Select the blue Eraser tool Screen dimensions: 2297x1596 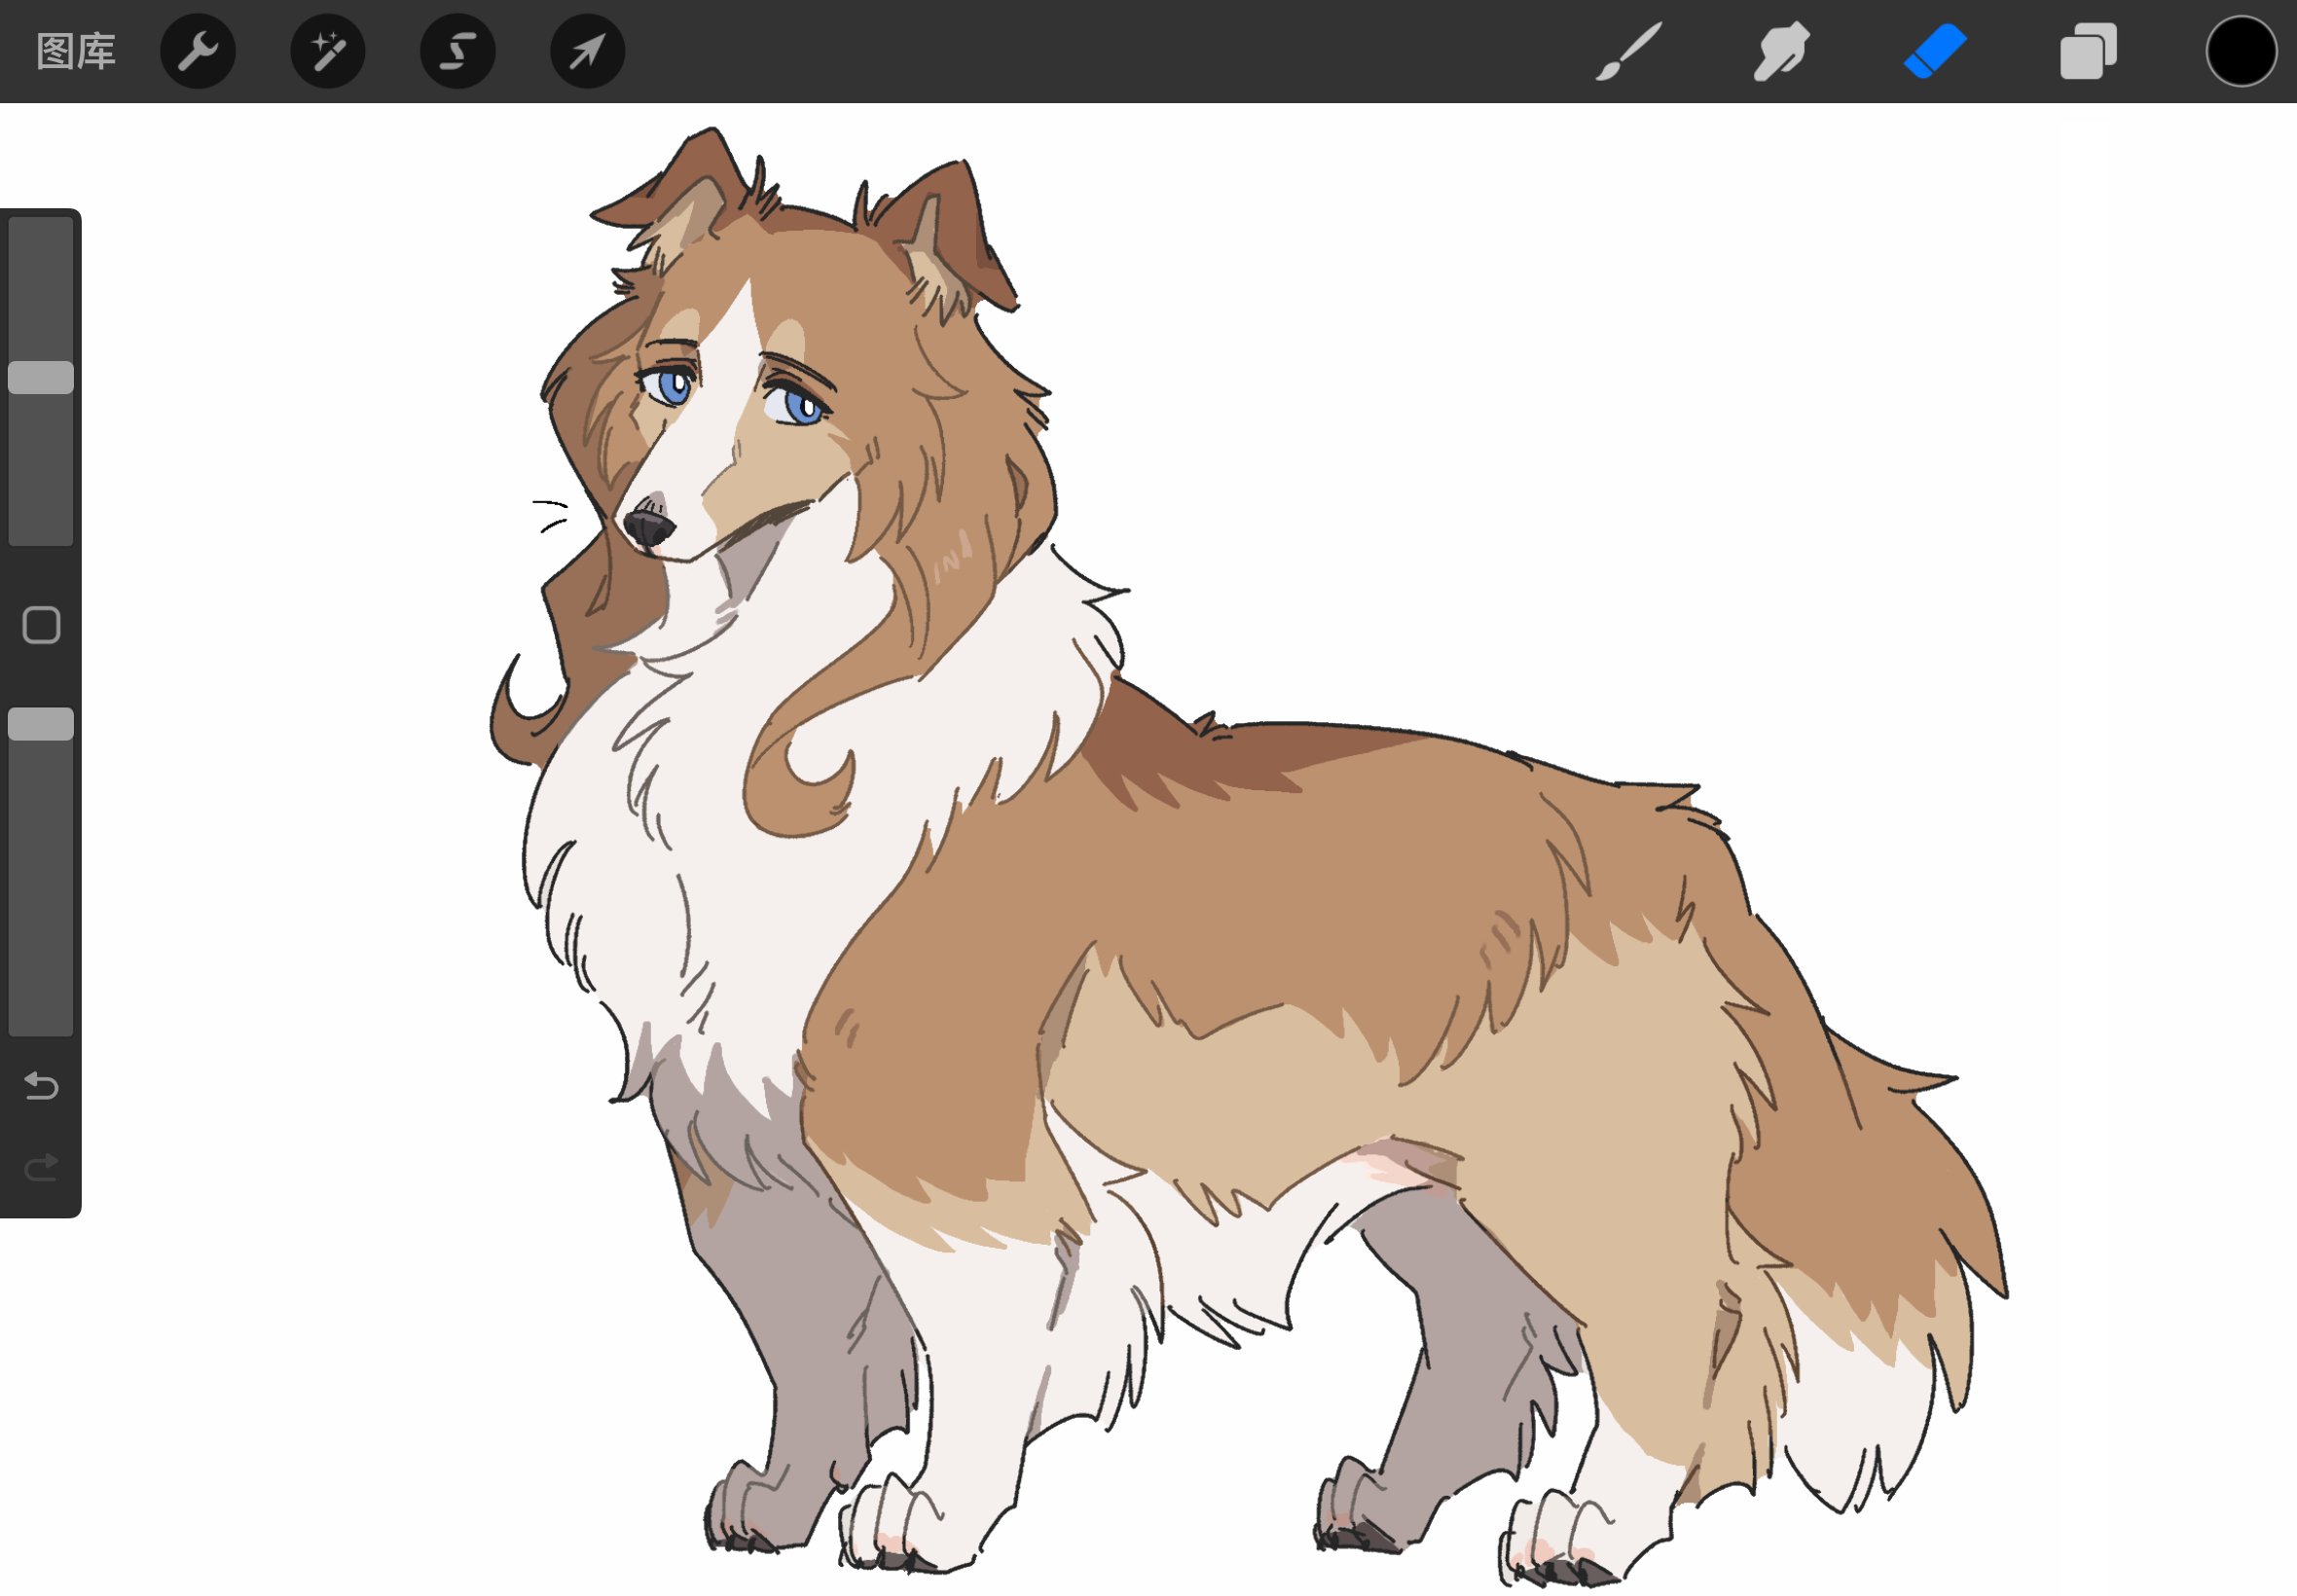coord(1935,51)
